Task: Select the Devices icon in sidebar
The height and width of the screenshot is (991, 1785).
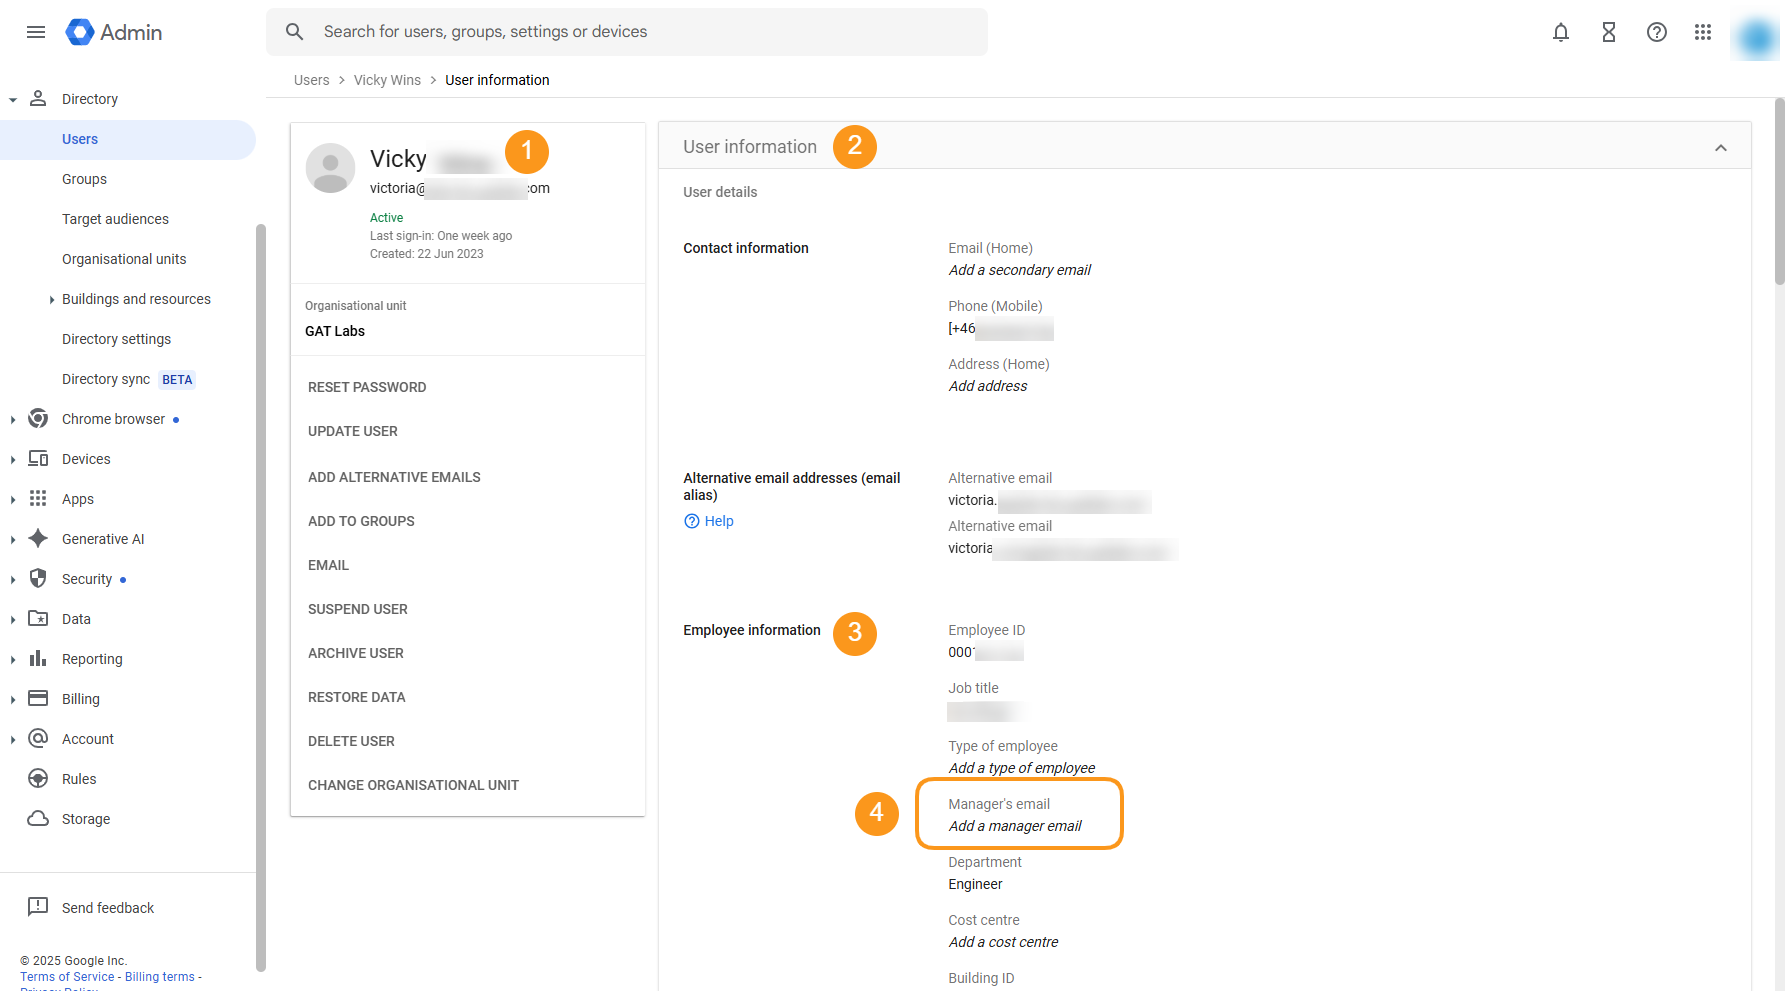Action: [x=37, y=458]
